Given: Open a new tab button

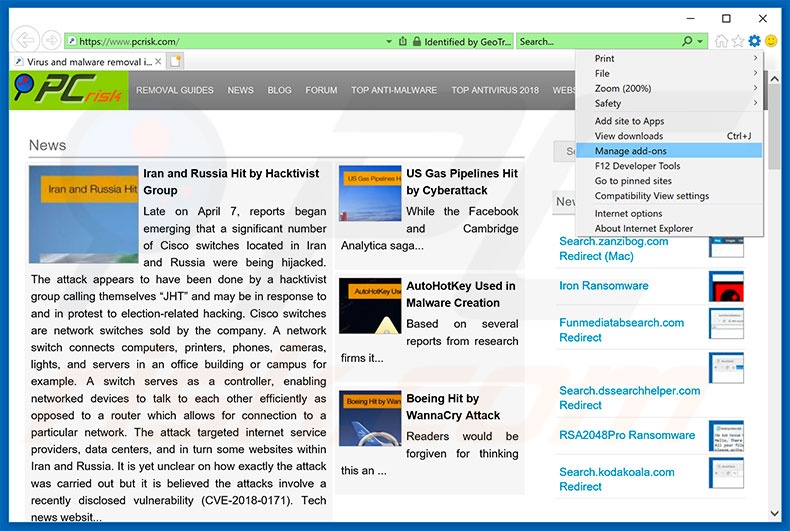Looking at the screenshot, I should pyautogui.click(x=176, y=62).
